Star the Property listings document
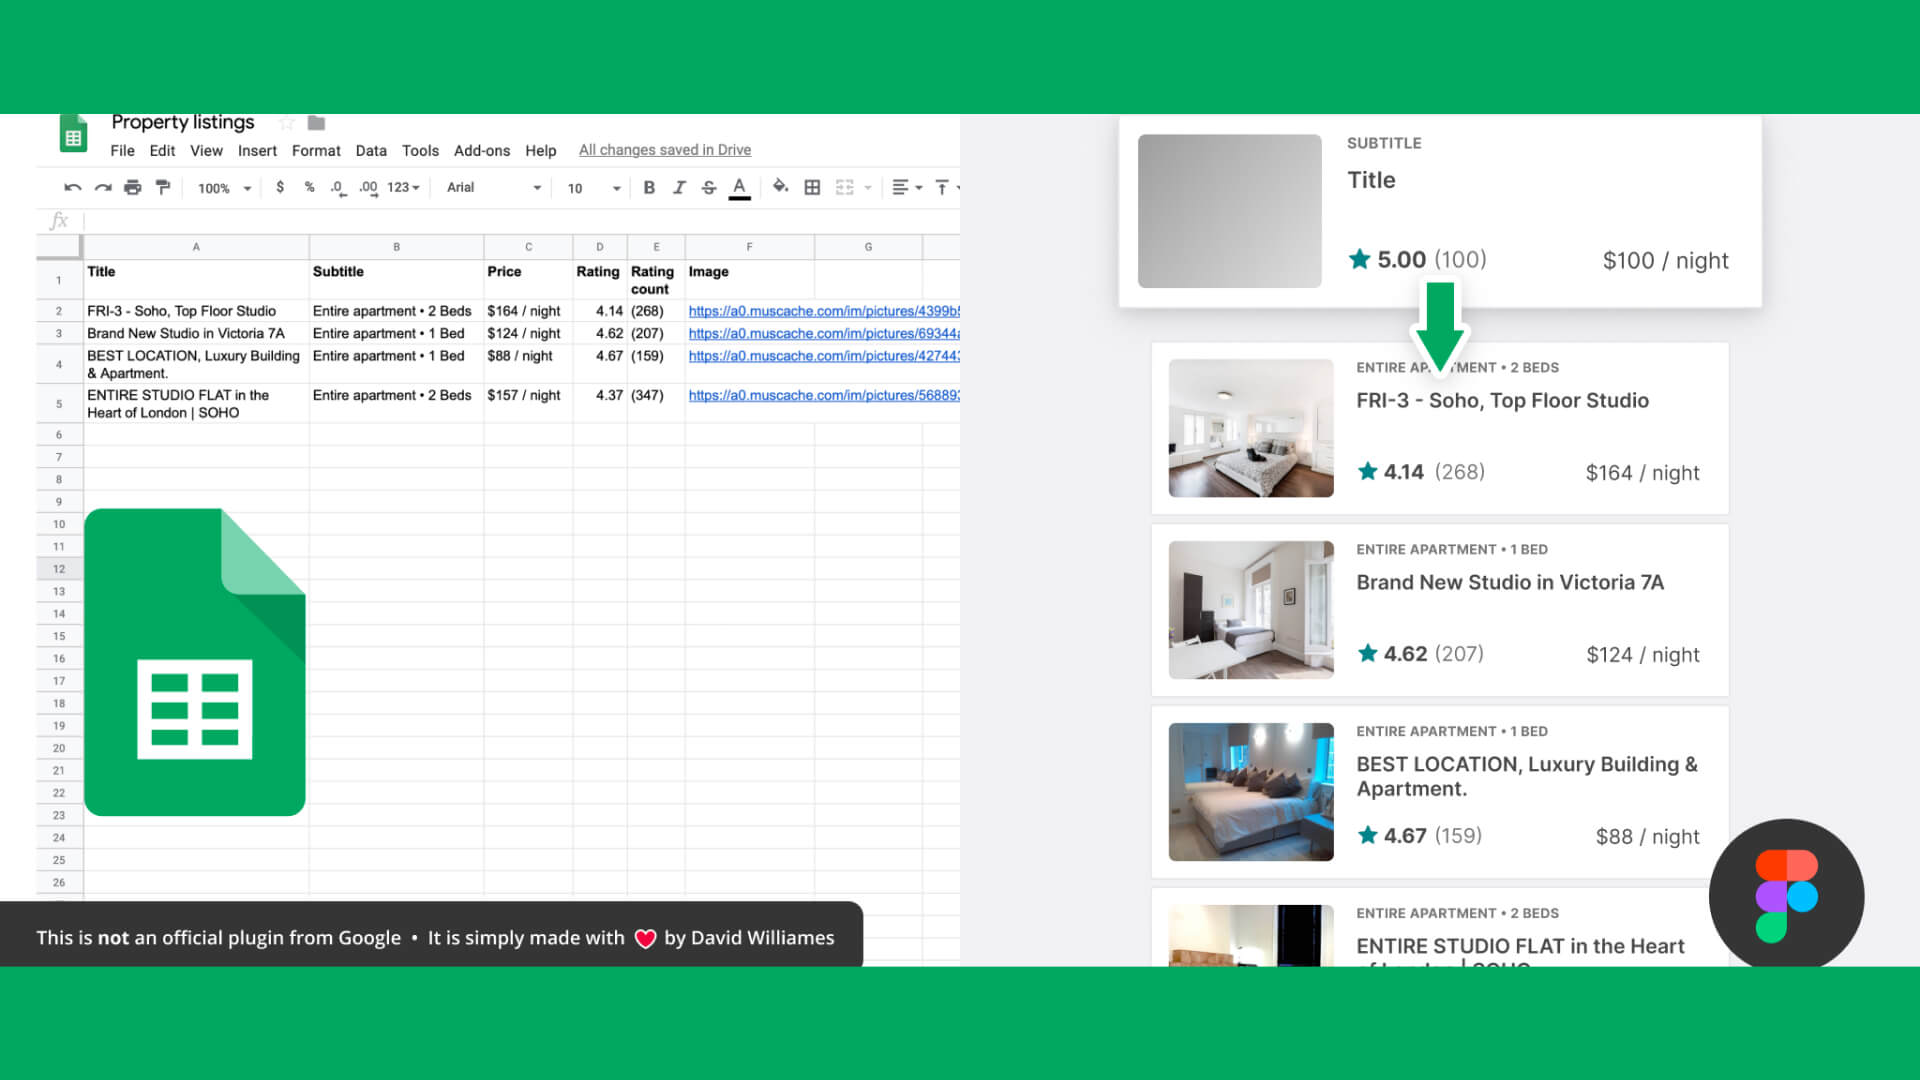 [x=287, y=123]
